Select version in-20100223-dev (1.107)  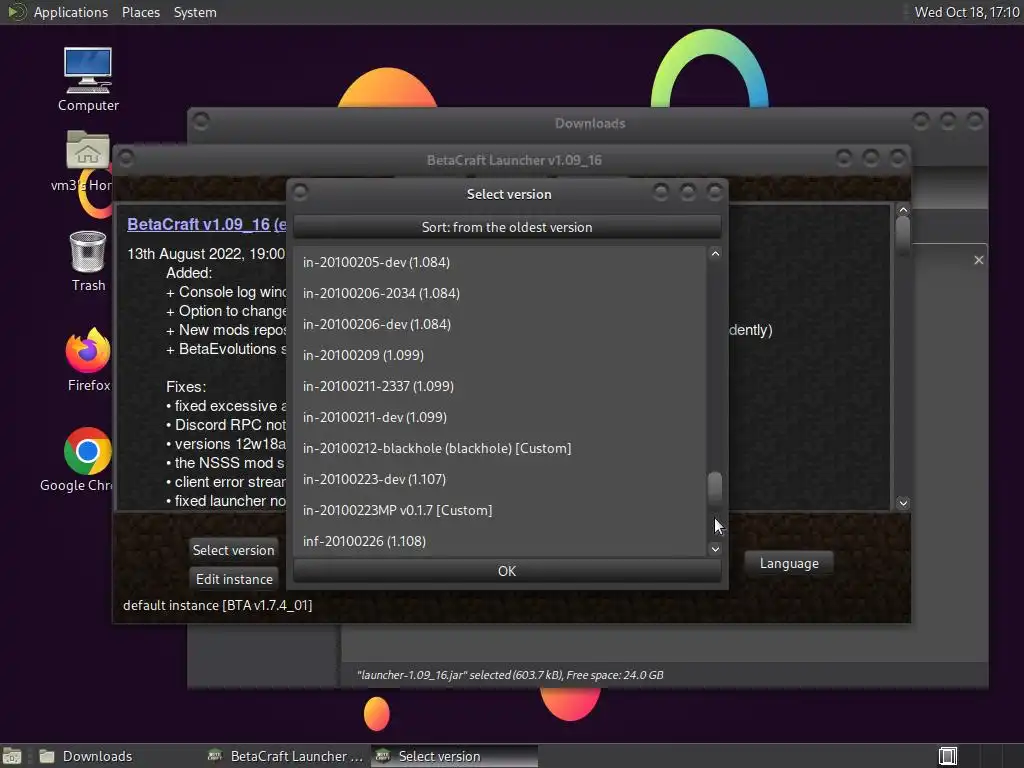coord(500,479)
